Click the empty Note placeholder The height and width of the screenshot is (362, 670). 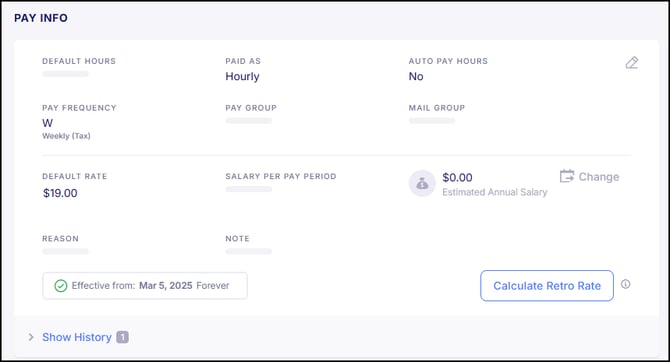tap(249, 251)
